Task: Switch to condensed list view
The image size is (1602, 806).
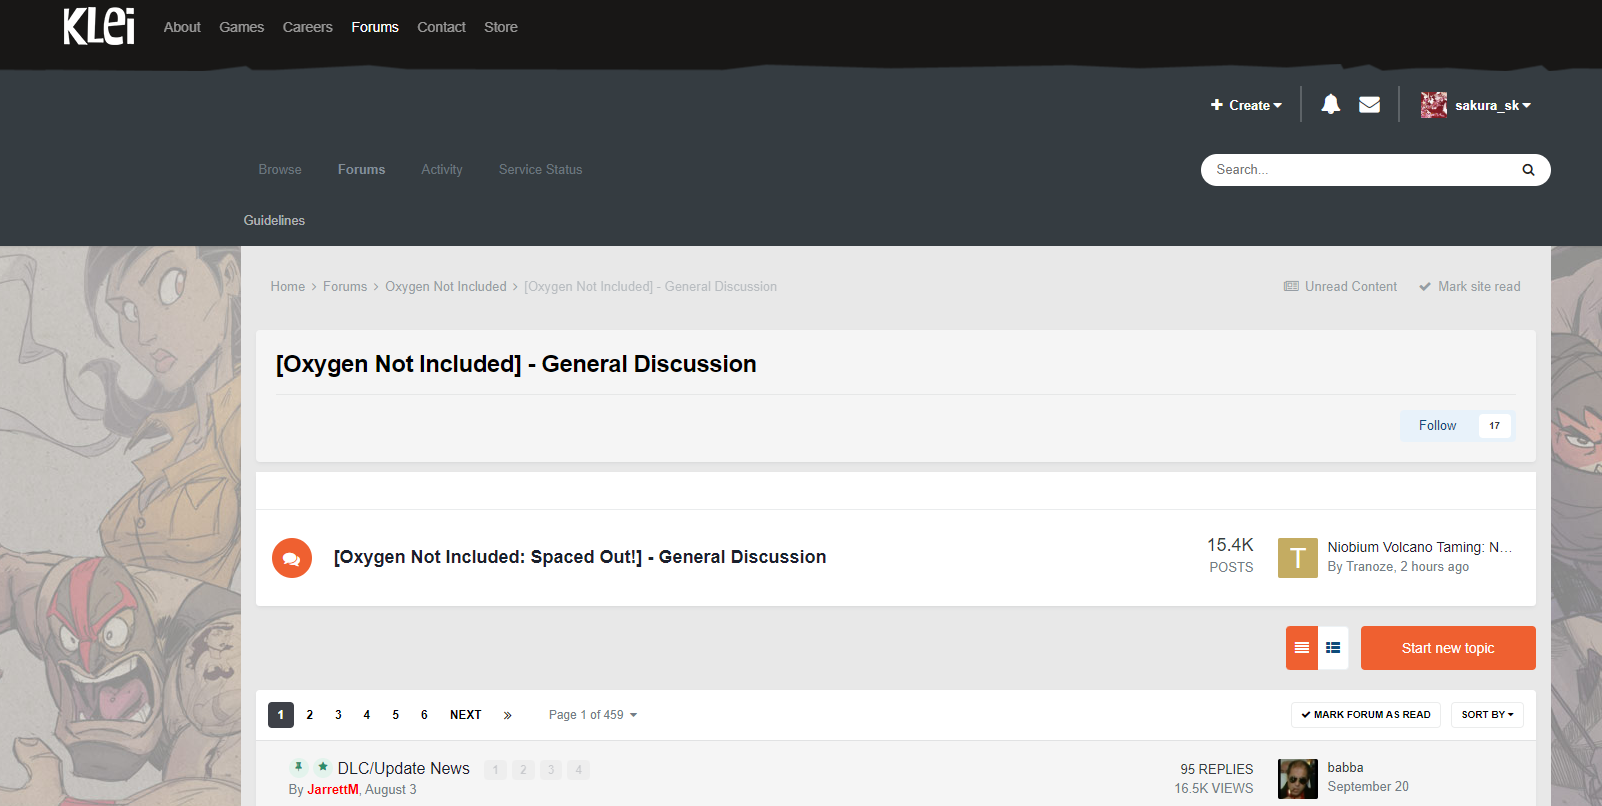Action: [1301, 648]
